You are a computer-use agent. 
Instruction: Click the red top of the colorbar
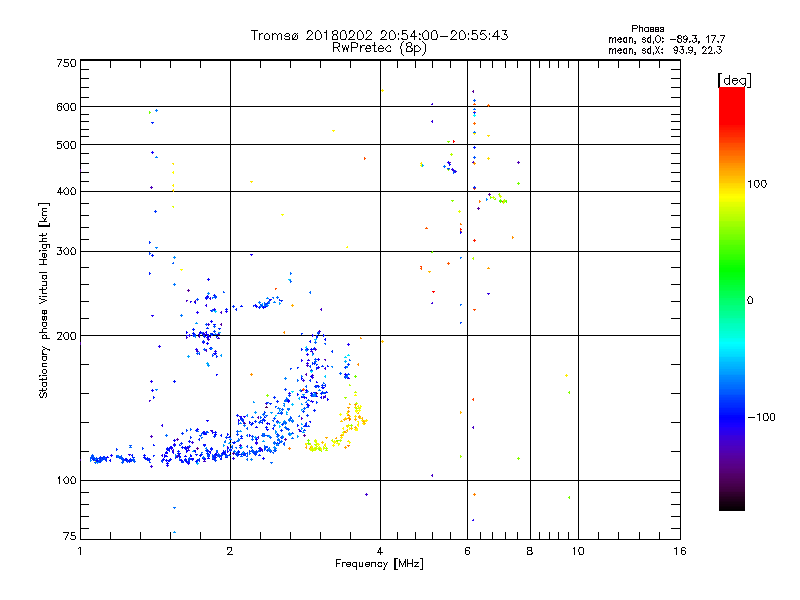click(x=732, y=102)
